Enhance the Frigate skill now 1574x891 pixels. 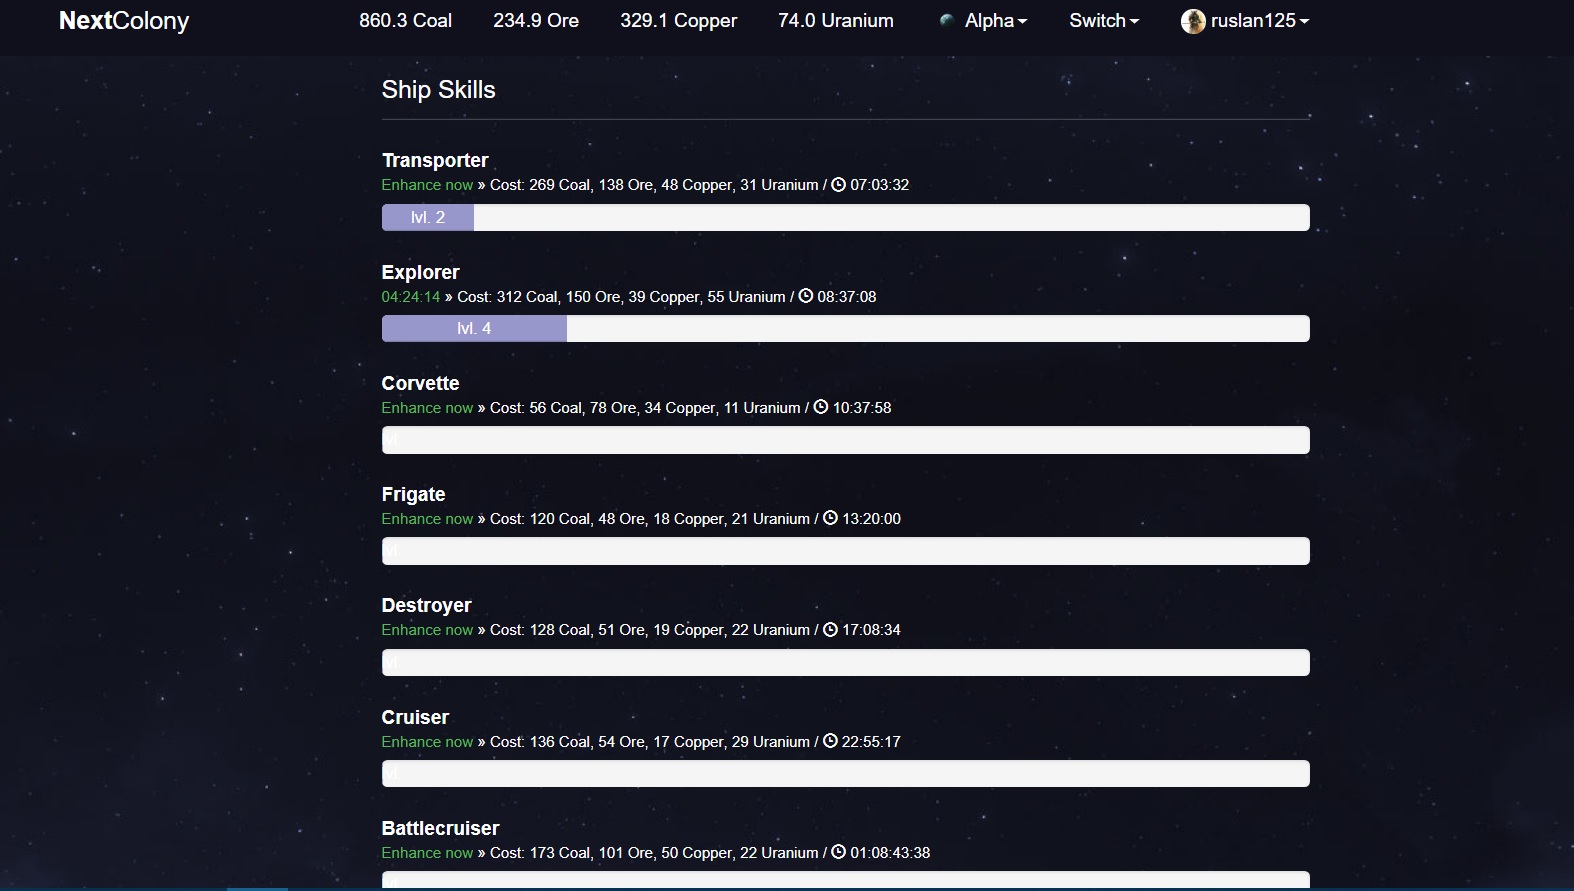pyautogui.click(x=427, y=519)
